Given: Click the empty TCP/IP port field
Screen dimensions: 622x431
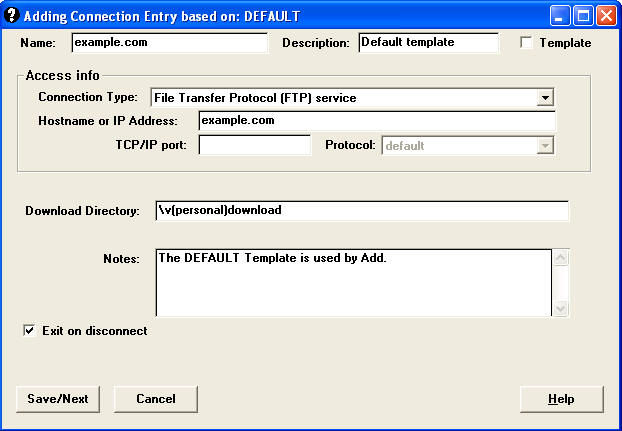Looking at the screenshot, I should (x=255, y=145).
